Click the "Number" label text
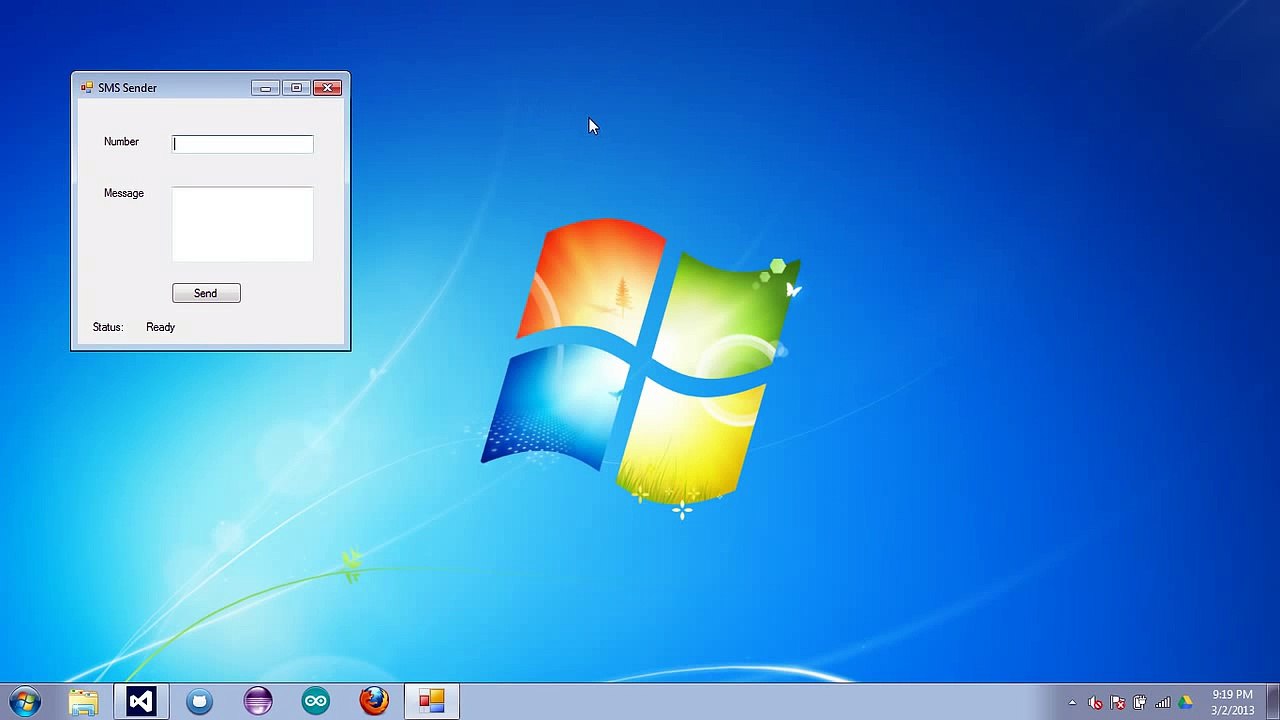This screenshot has width=1280, height=720. pyautogui.click(x=121, y=142)
